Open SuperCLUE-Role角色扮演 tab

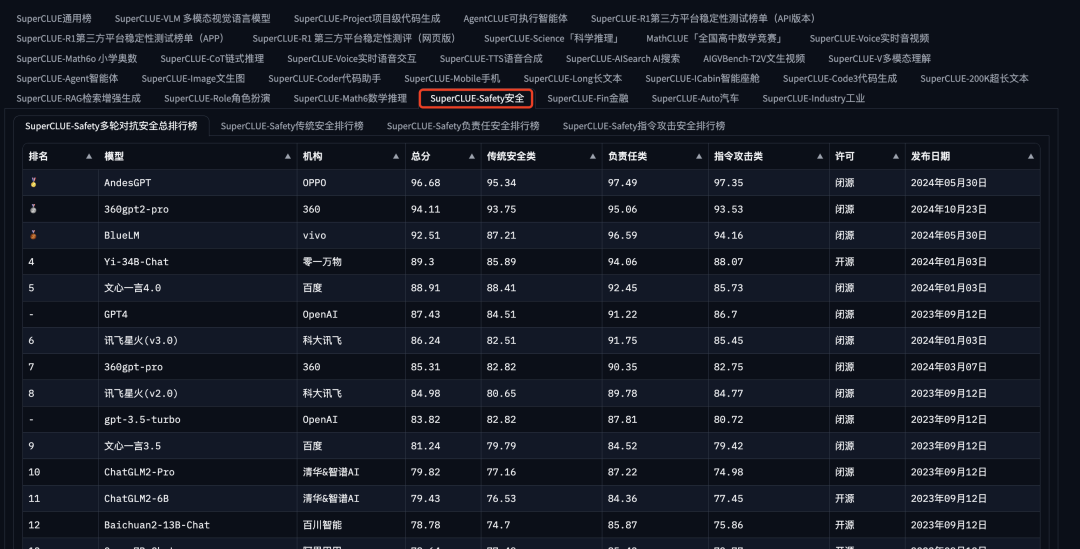coord(217,99)
